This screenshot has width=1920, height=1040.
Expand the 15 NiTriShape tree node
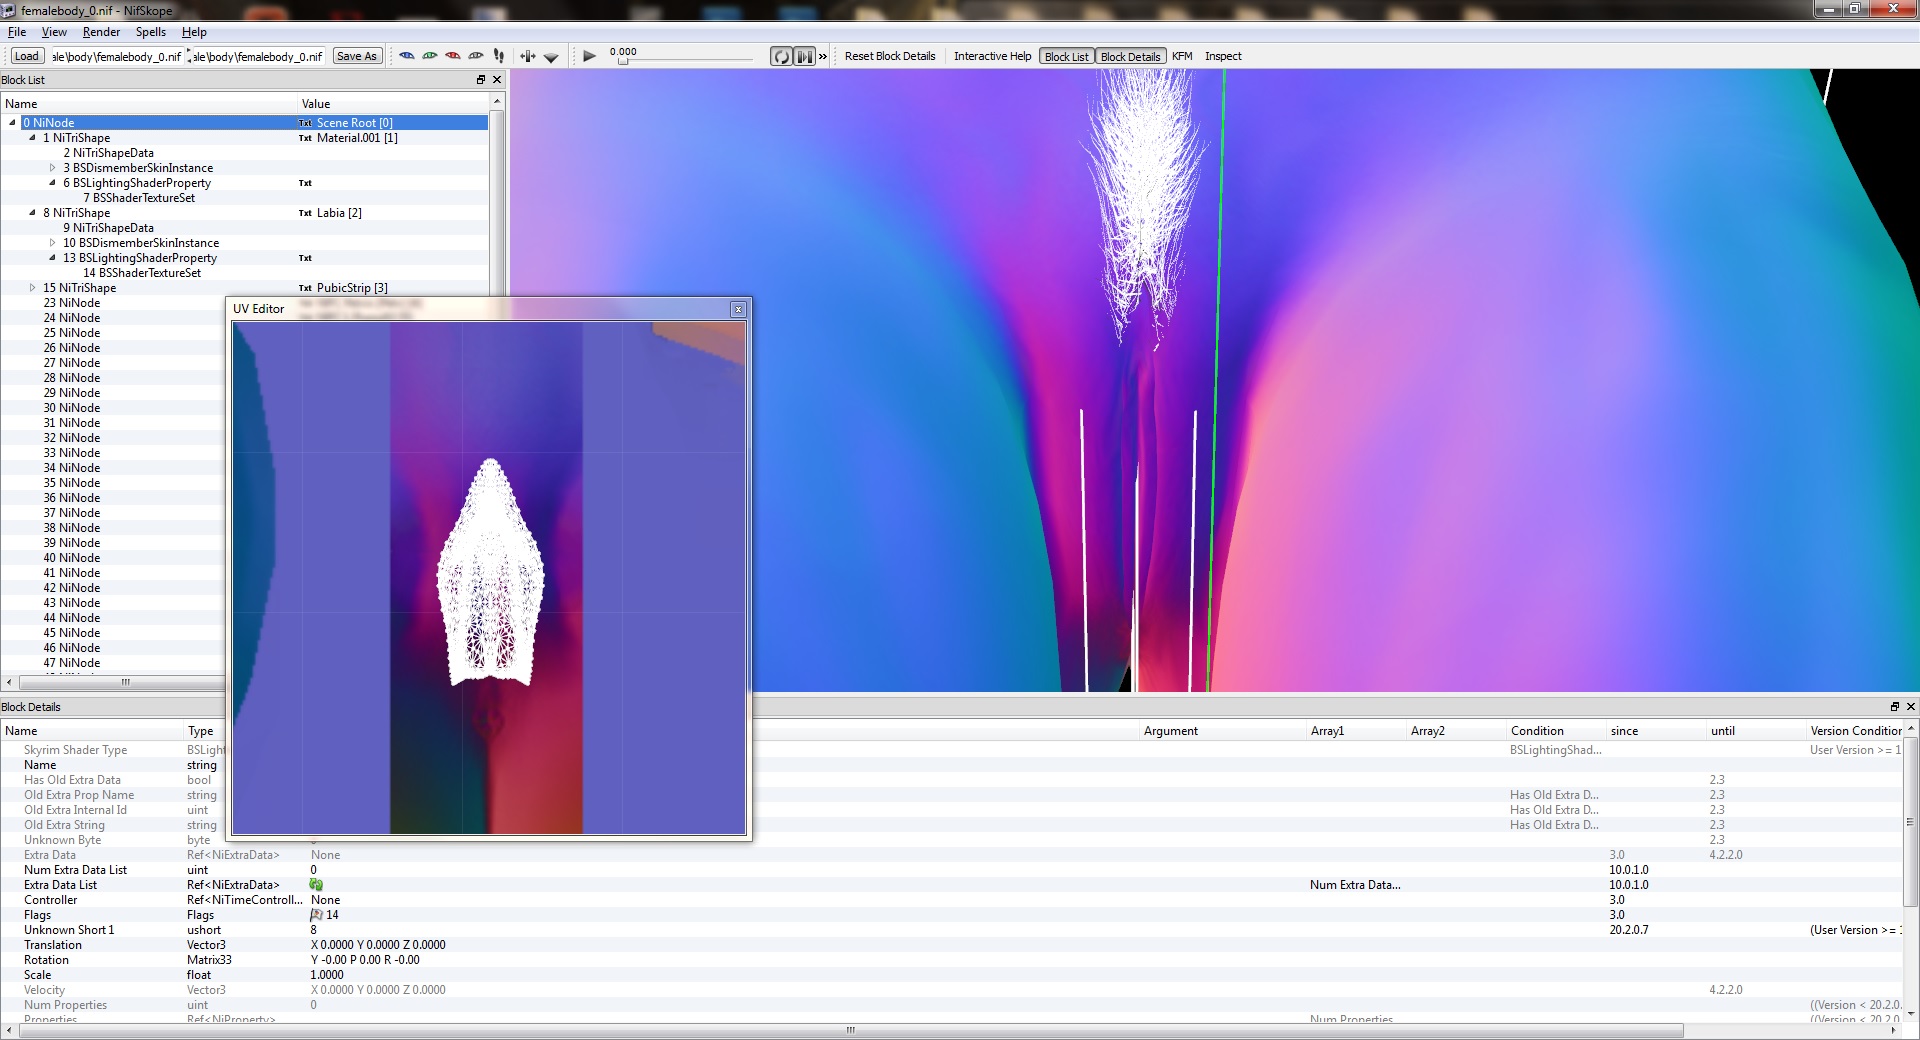click(x=33, y=288)
